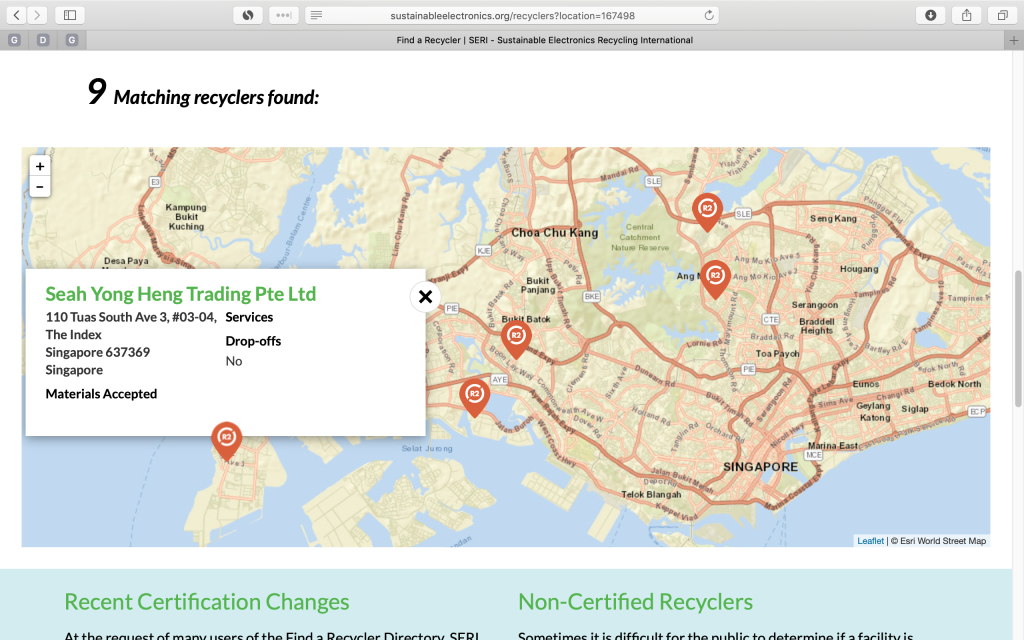Click the recycler pin in western Tuas area
This screenshot has width=1024, height=640.
pos(226,438)
